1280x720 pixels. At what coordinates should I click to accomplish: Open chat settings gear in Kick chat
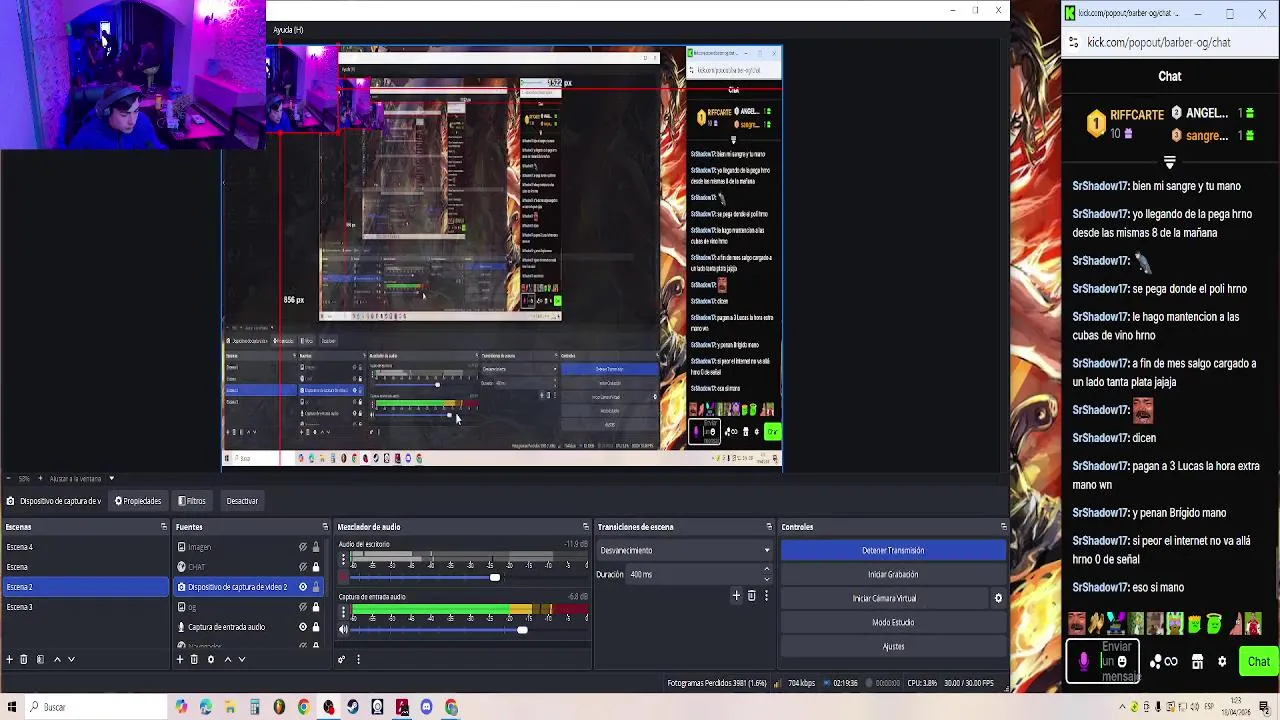[x=1222, y=662]
